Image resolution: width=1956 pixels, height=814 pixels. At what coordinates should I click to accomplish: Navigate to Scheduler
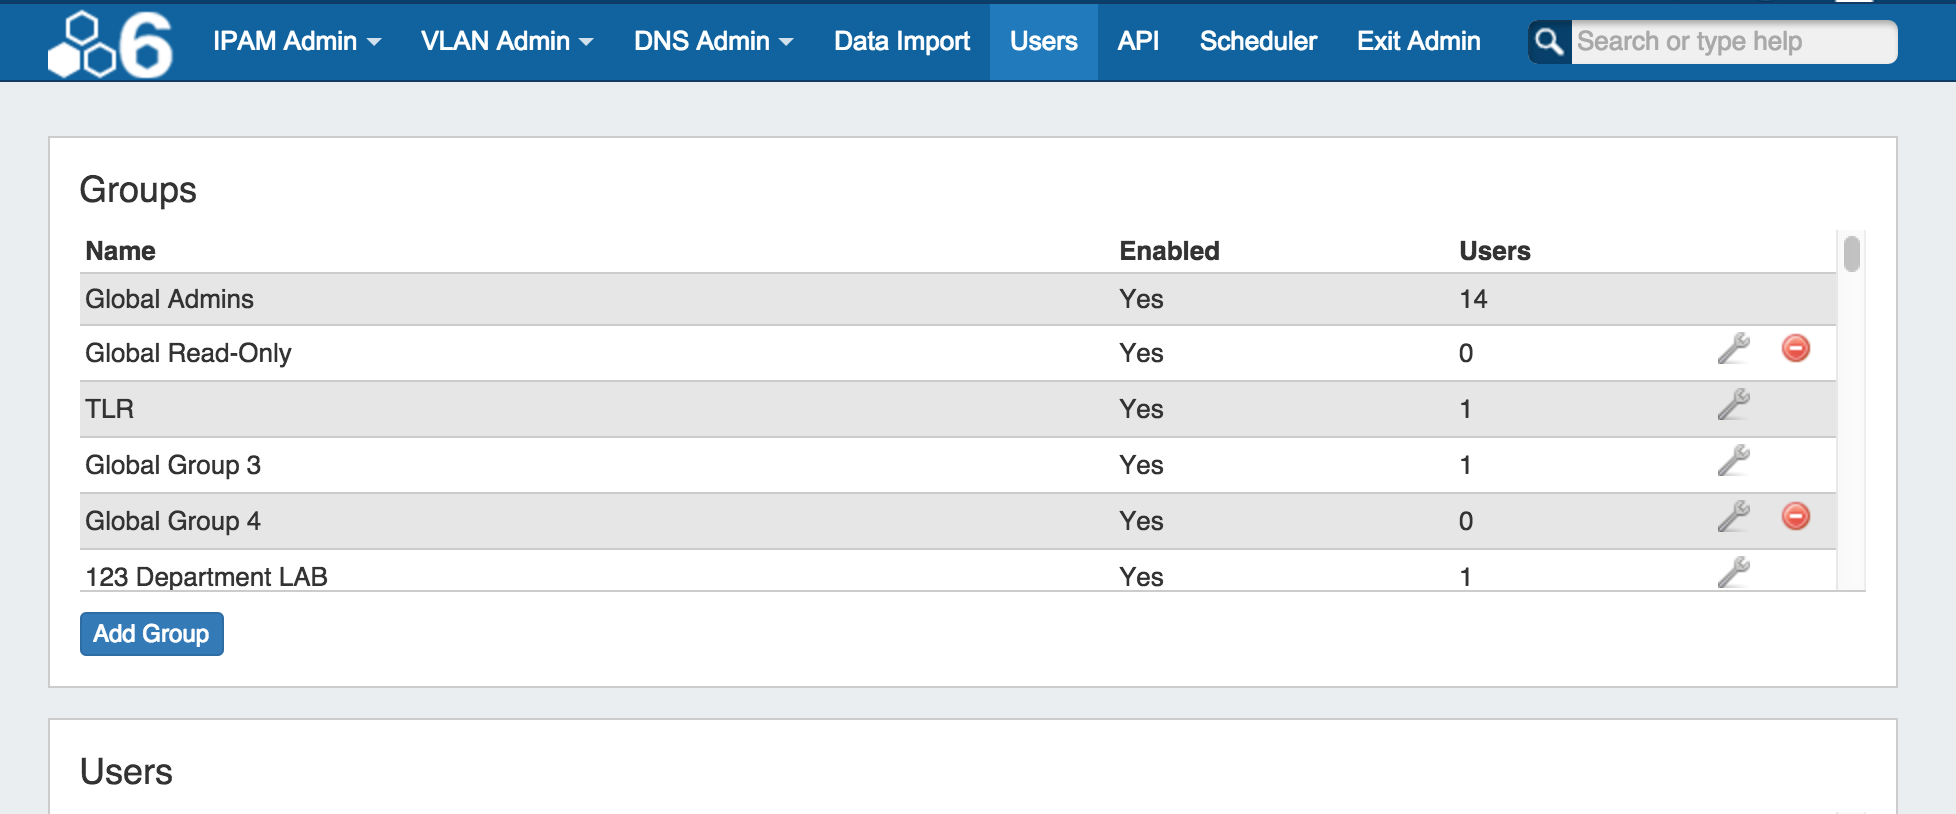pyautogui.click(x=1258, y=41)
